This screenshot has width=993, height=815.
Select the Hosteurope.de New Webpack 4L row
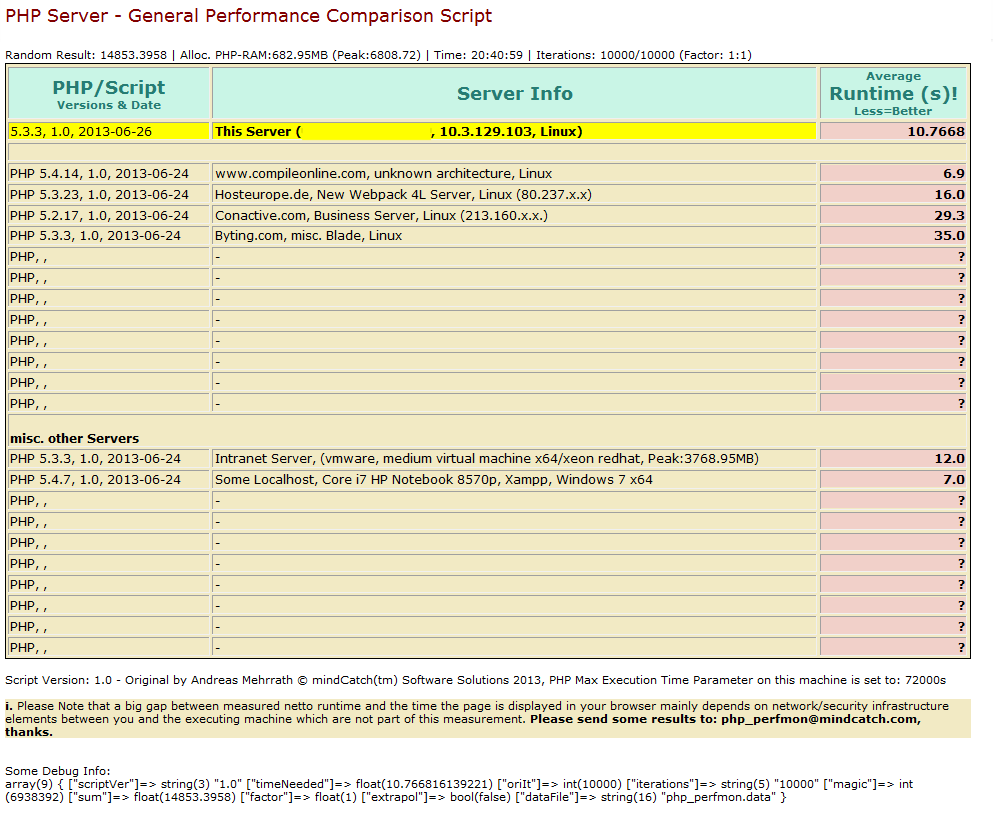(x=400, y=194)
